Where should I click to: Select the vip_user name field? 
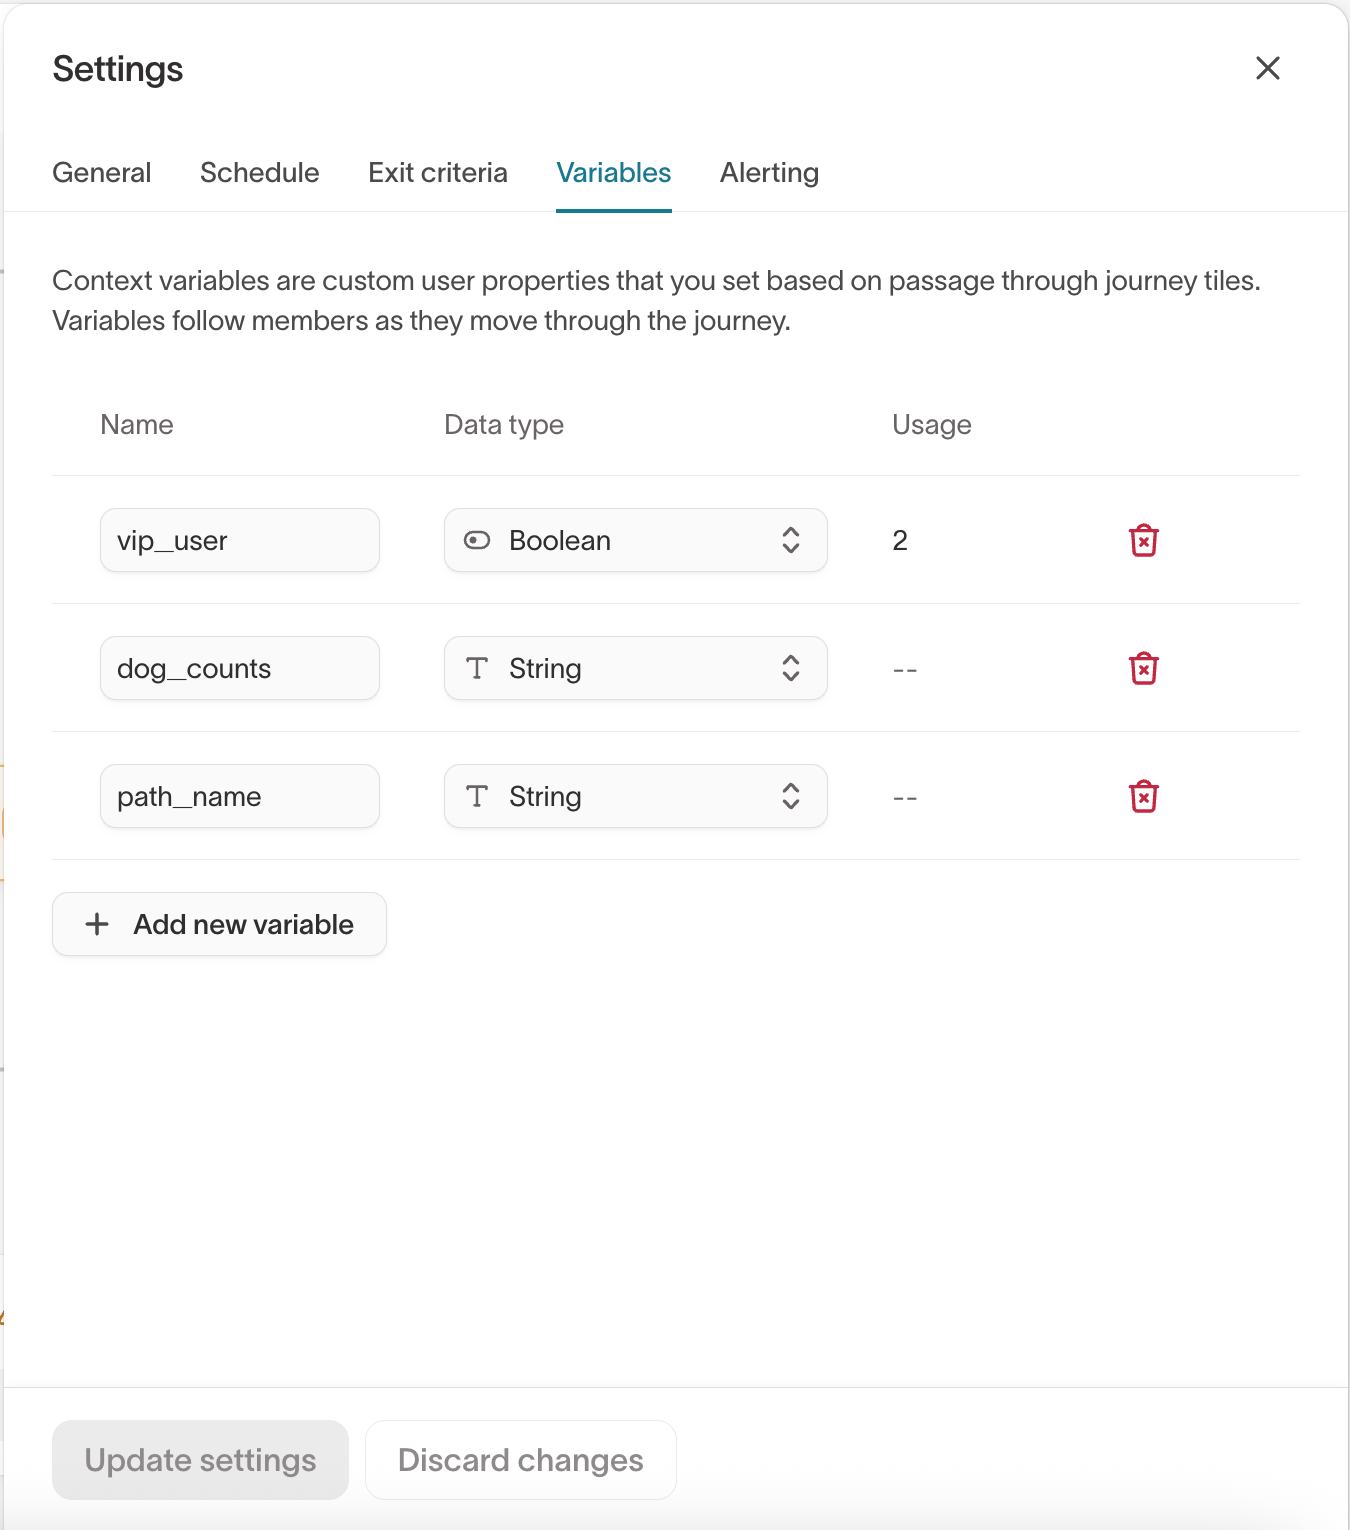[x=240, y=540]
